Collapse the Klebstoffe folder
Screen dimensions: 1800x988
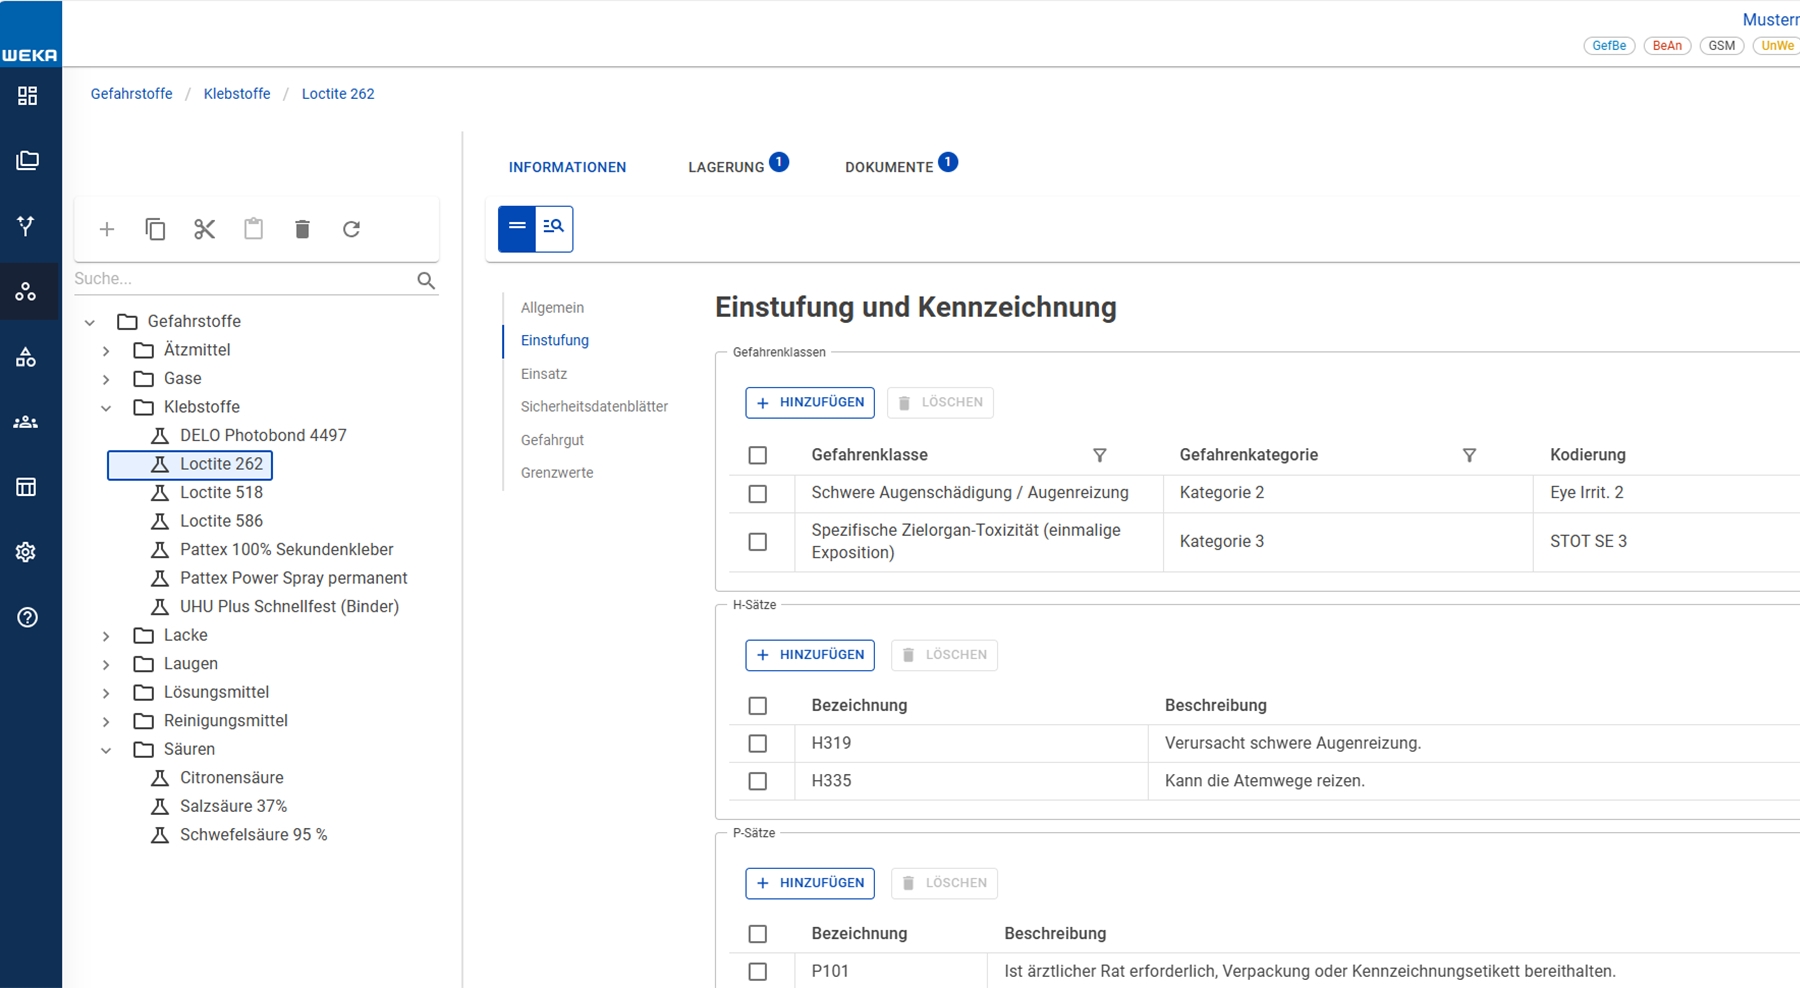coord(106,408)
